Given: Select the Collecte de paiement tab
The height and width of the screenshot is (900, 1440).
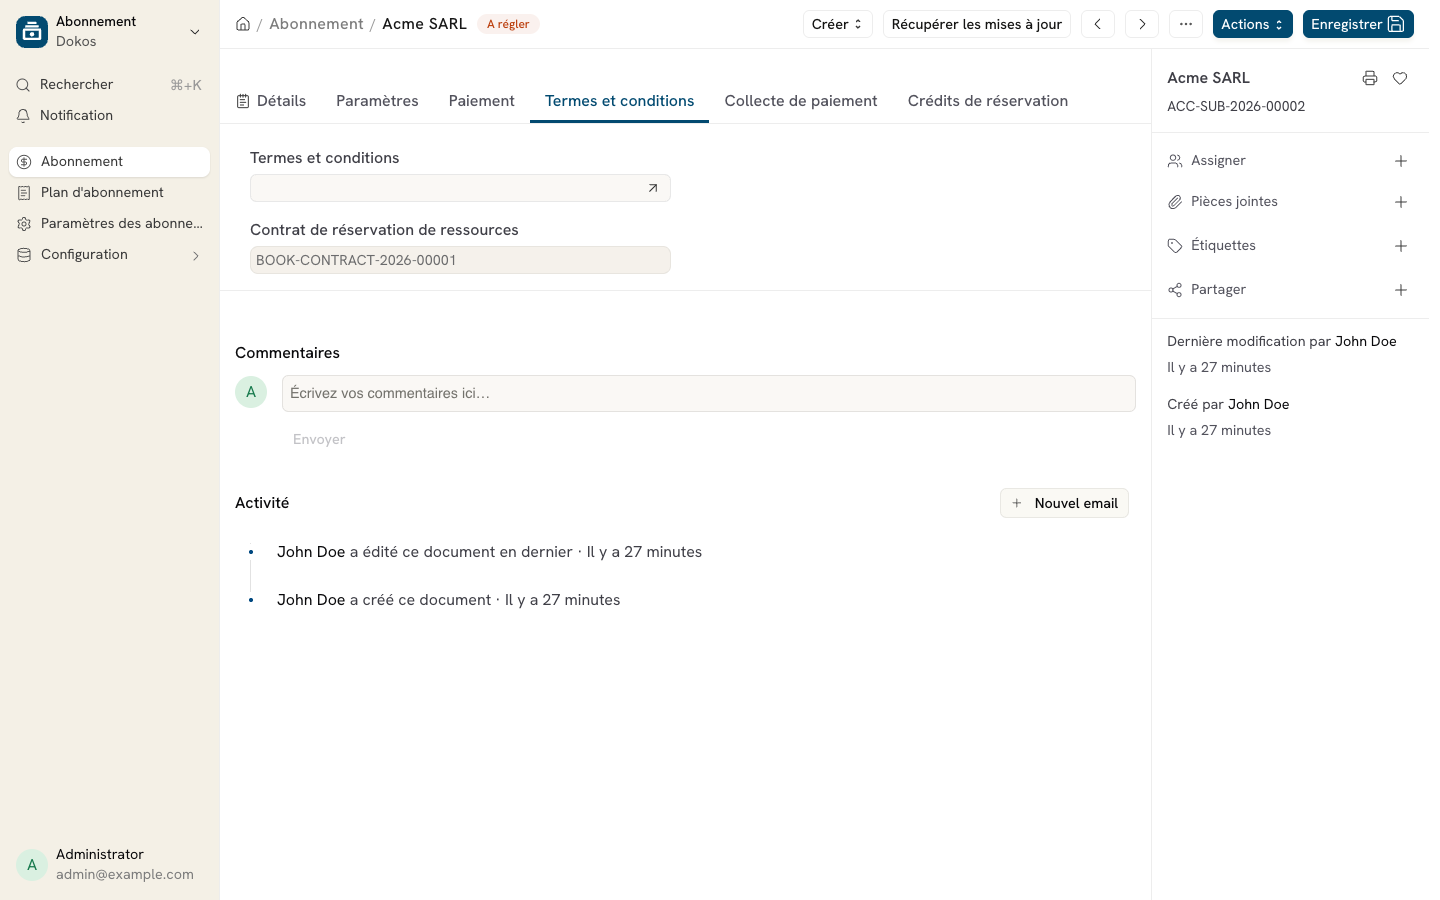Looking at the screenshot, I should pos(801,101).
